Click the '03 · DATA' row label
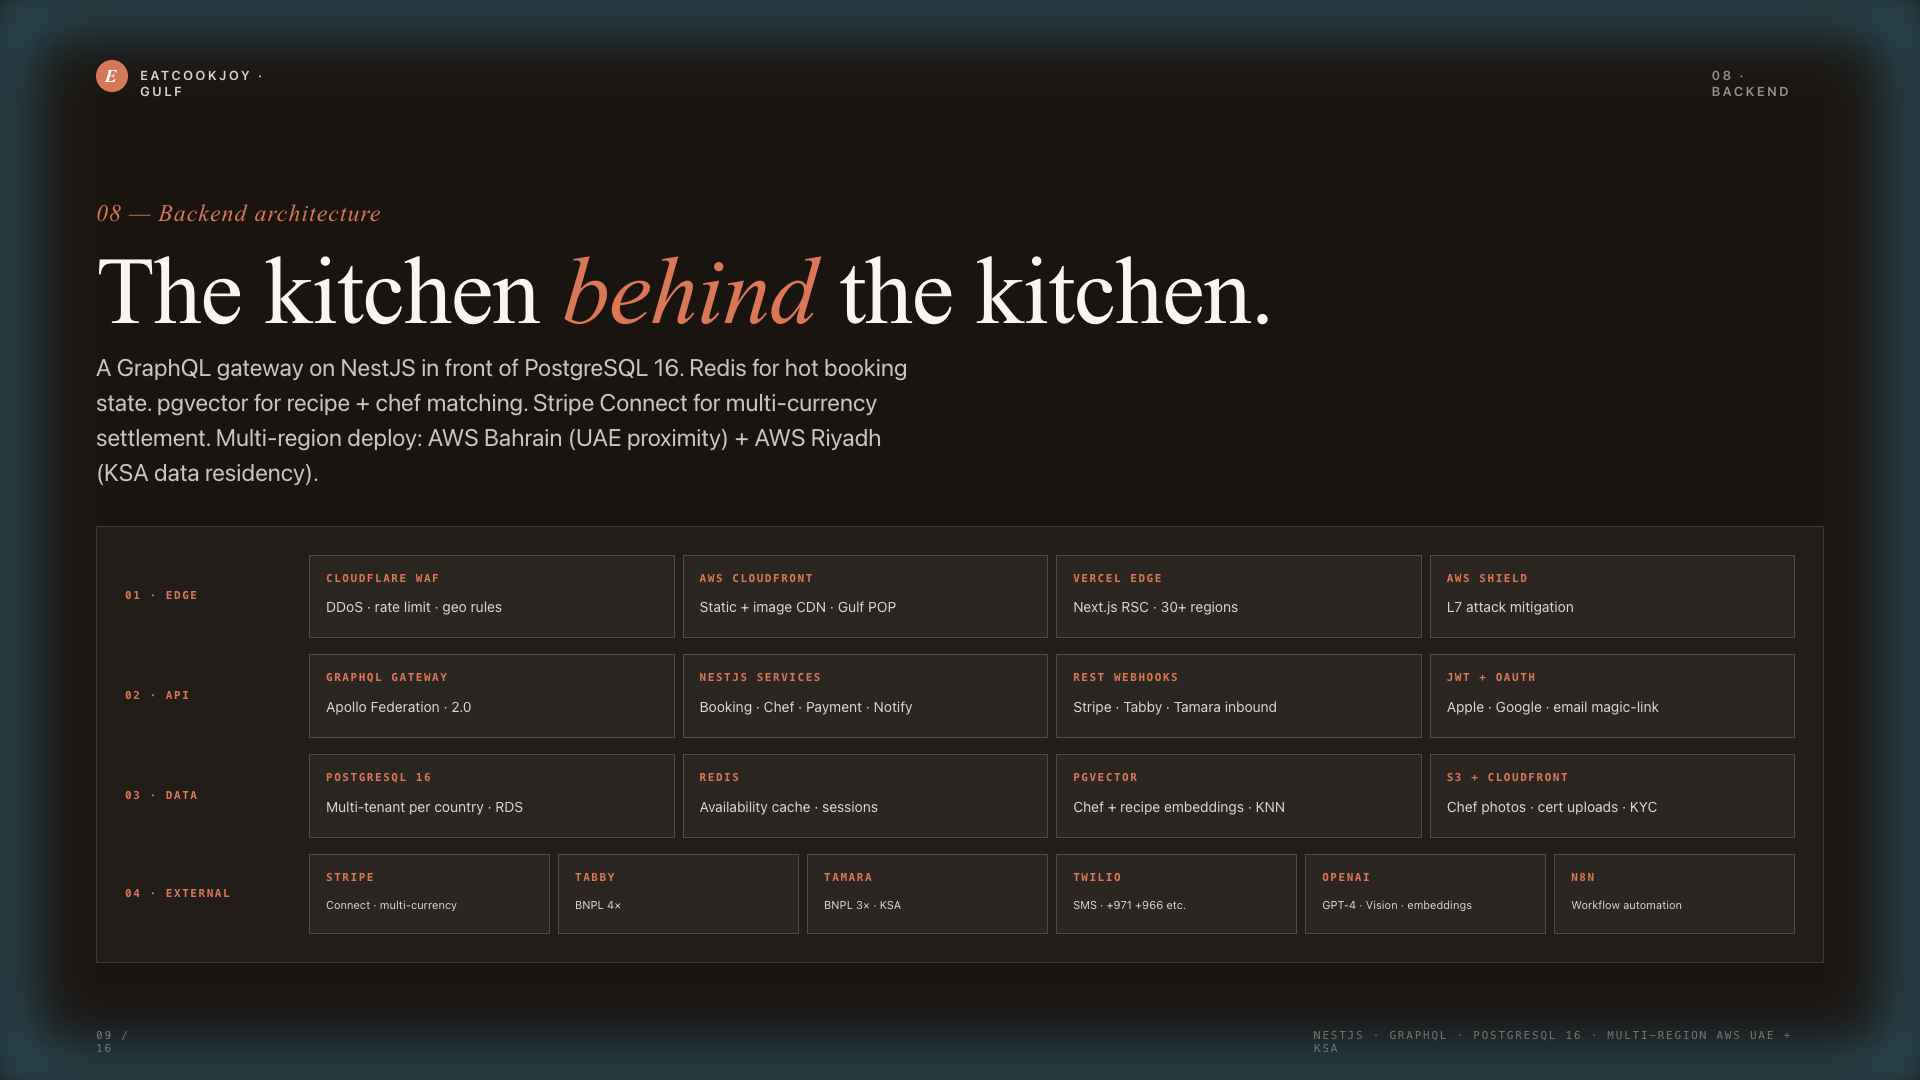This screenshot has height=1080, width=1920. pyautogui.click(x=161, y=796)
